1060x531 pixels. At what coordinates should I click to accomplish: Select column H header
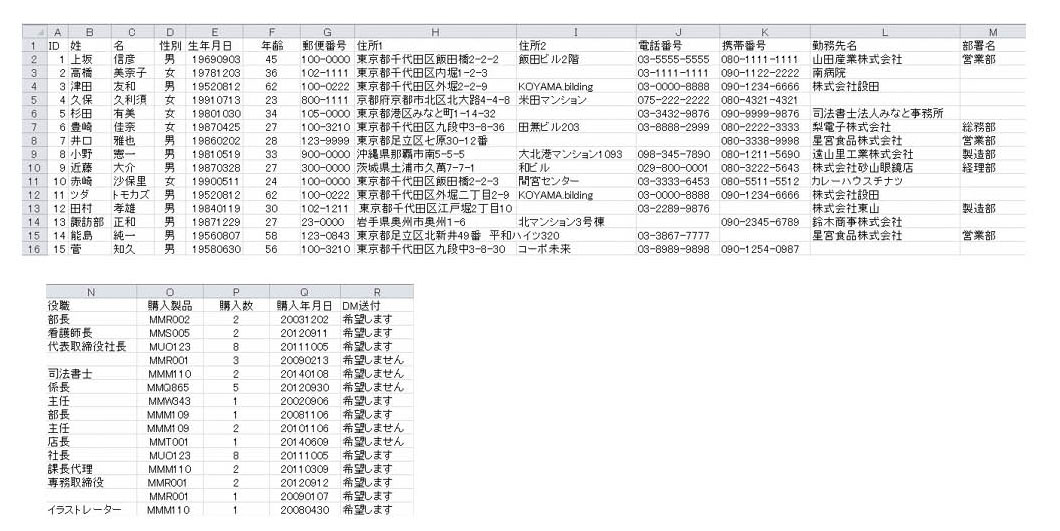435,32
